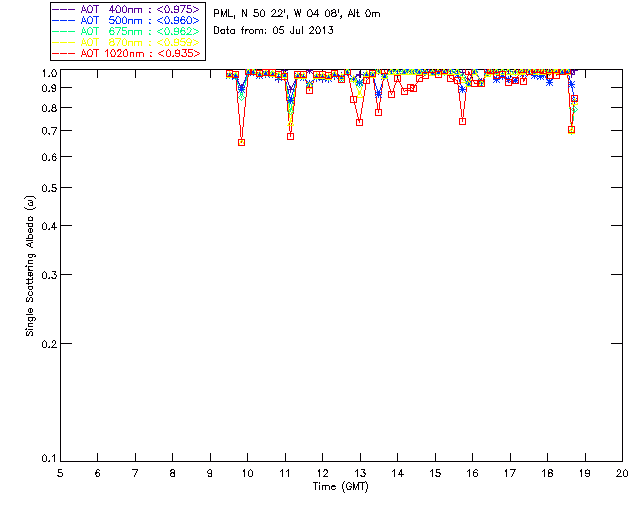Screen dimensions: 640x512
Task: Click the 'Data from: 05 Jul 2013' text
Action: 273,31
